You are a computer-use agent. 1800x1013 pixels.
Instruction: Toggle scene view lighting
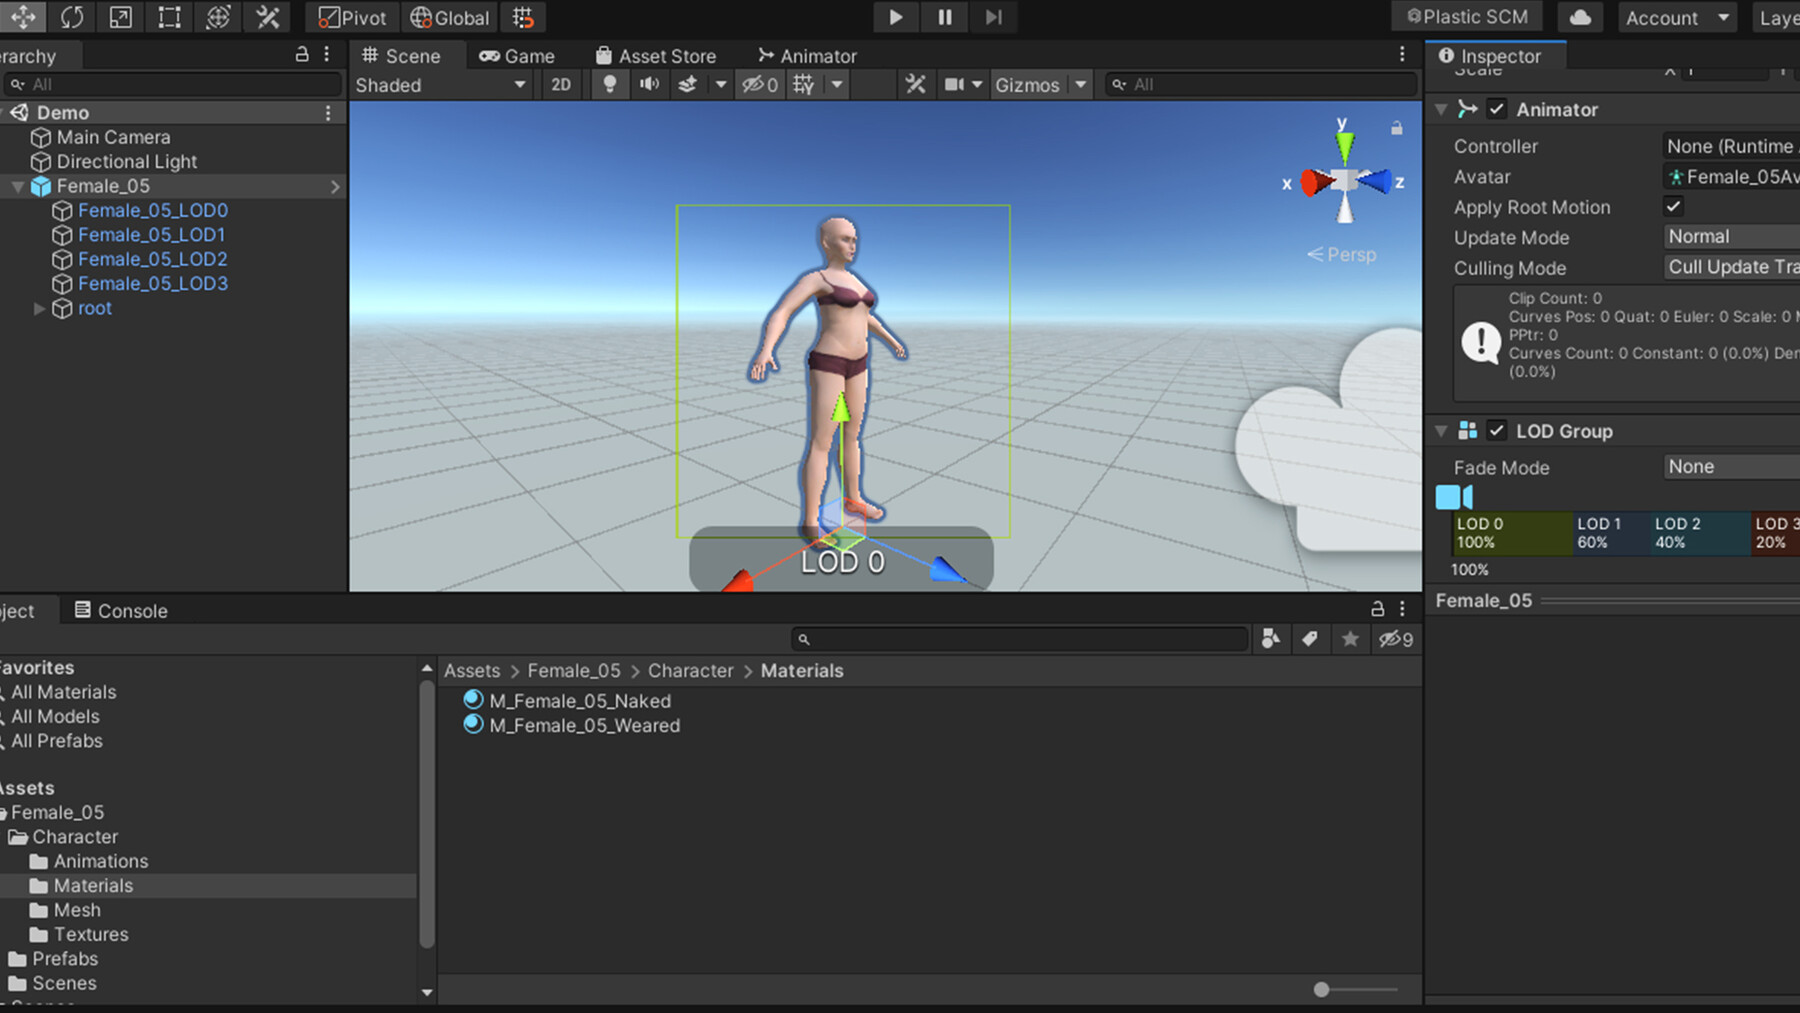pyautogui.click(x=610, y=84)
